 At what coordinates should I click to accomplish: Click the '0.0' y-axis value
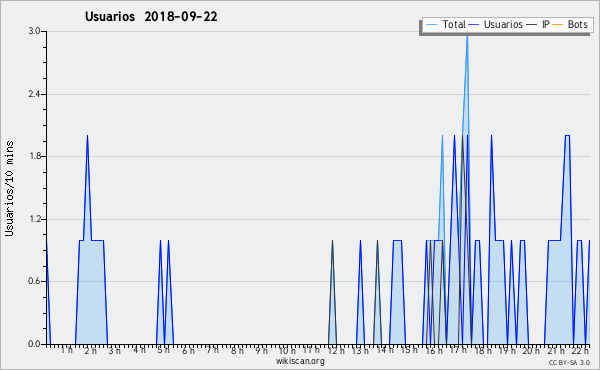(34, 344)
